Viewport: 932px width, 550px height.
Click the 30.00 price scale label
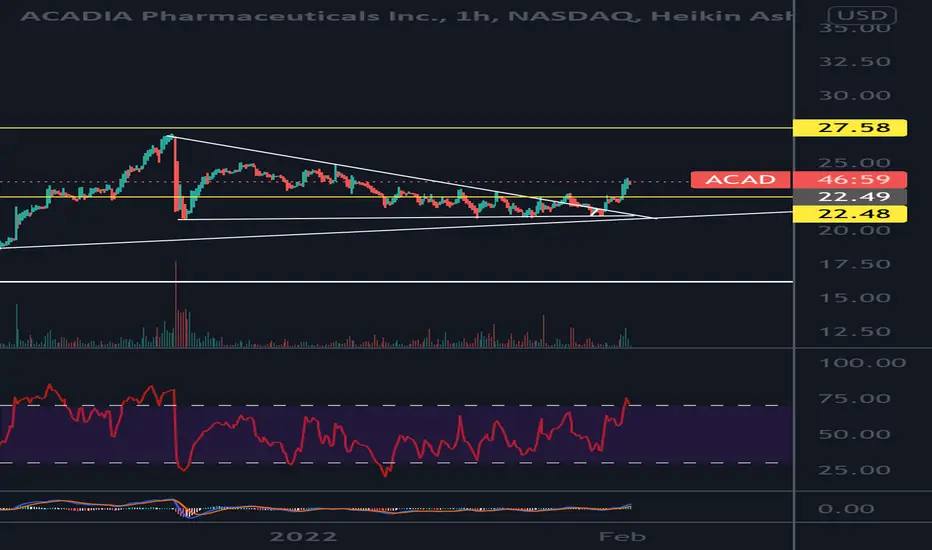click(x=854, y=95)
